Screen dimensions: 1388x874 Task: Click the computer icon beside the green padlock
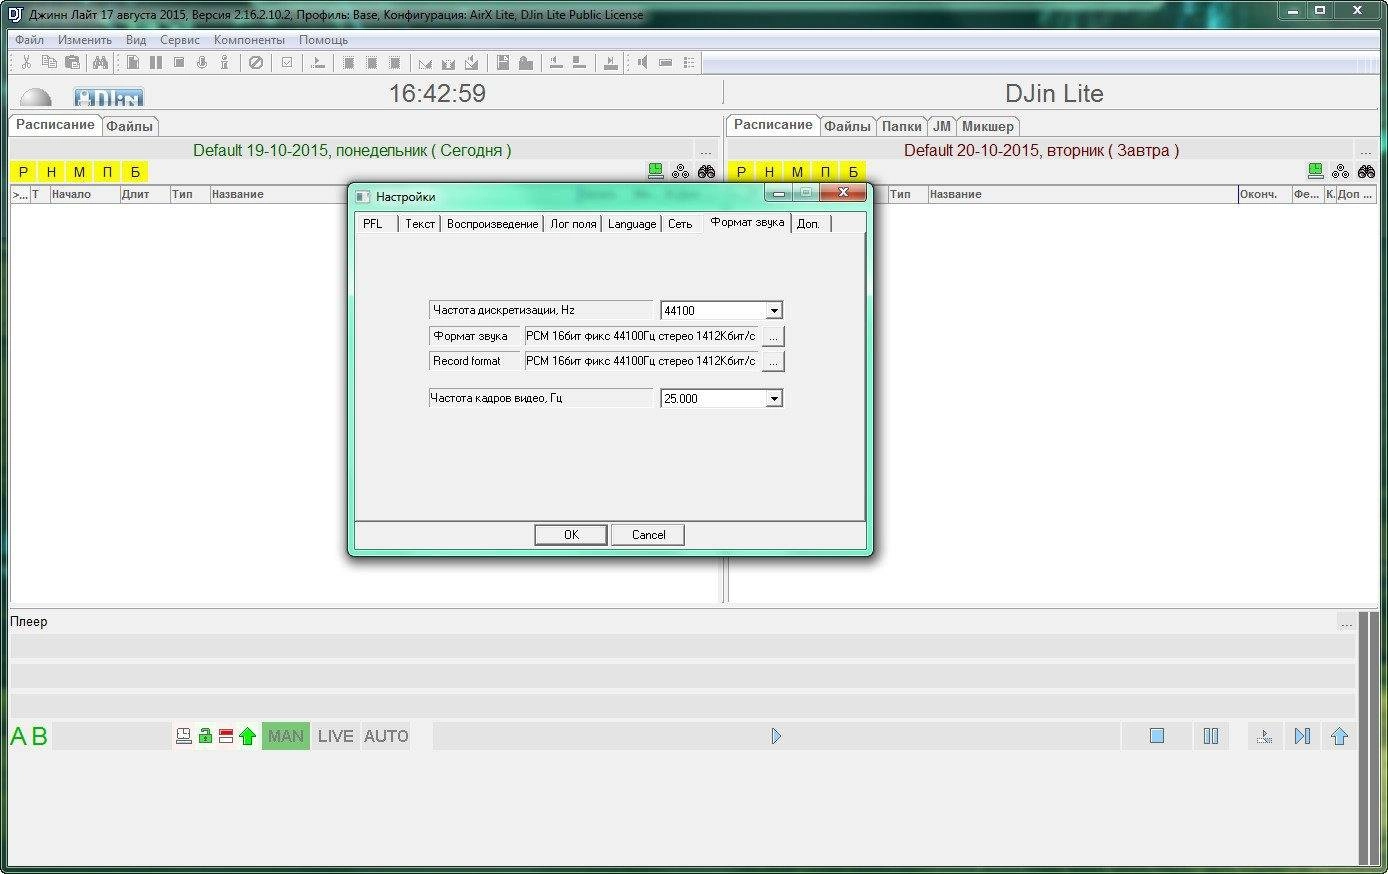(x=184, y=736)
